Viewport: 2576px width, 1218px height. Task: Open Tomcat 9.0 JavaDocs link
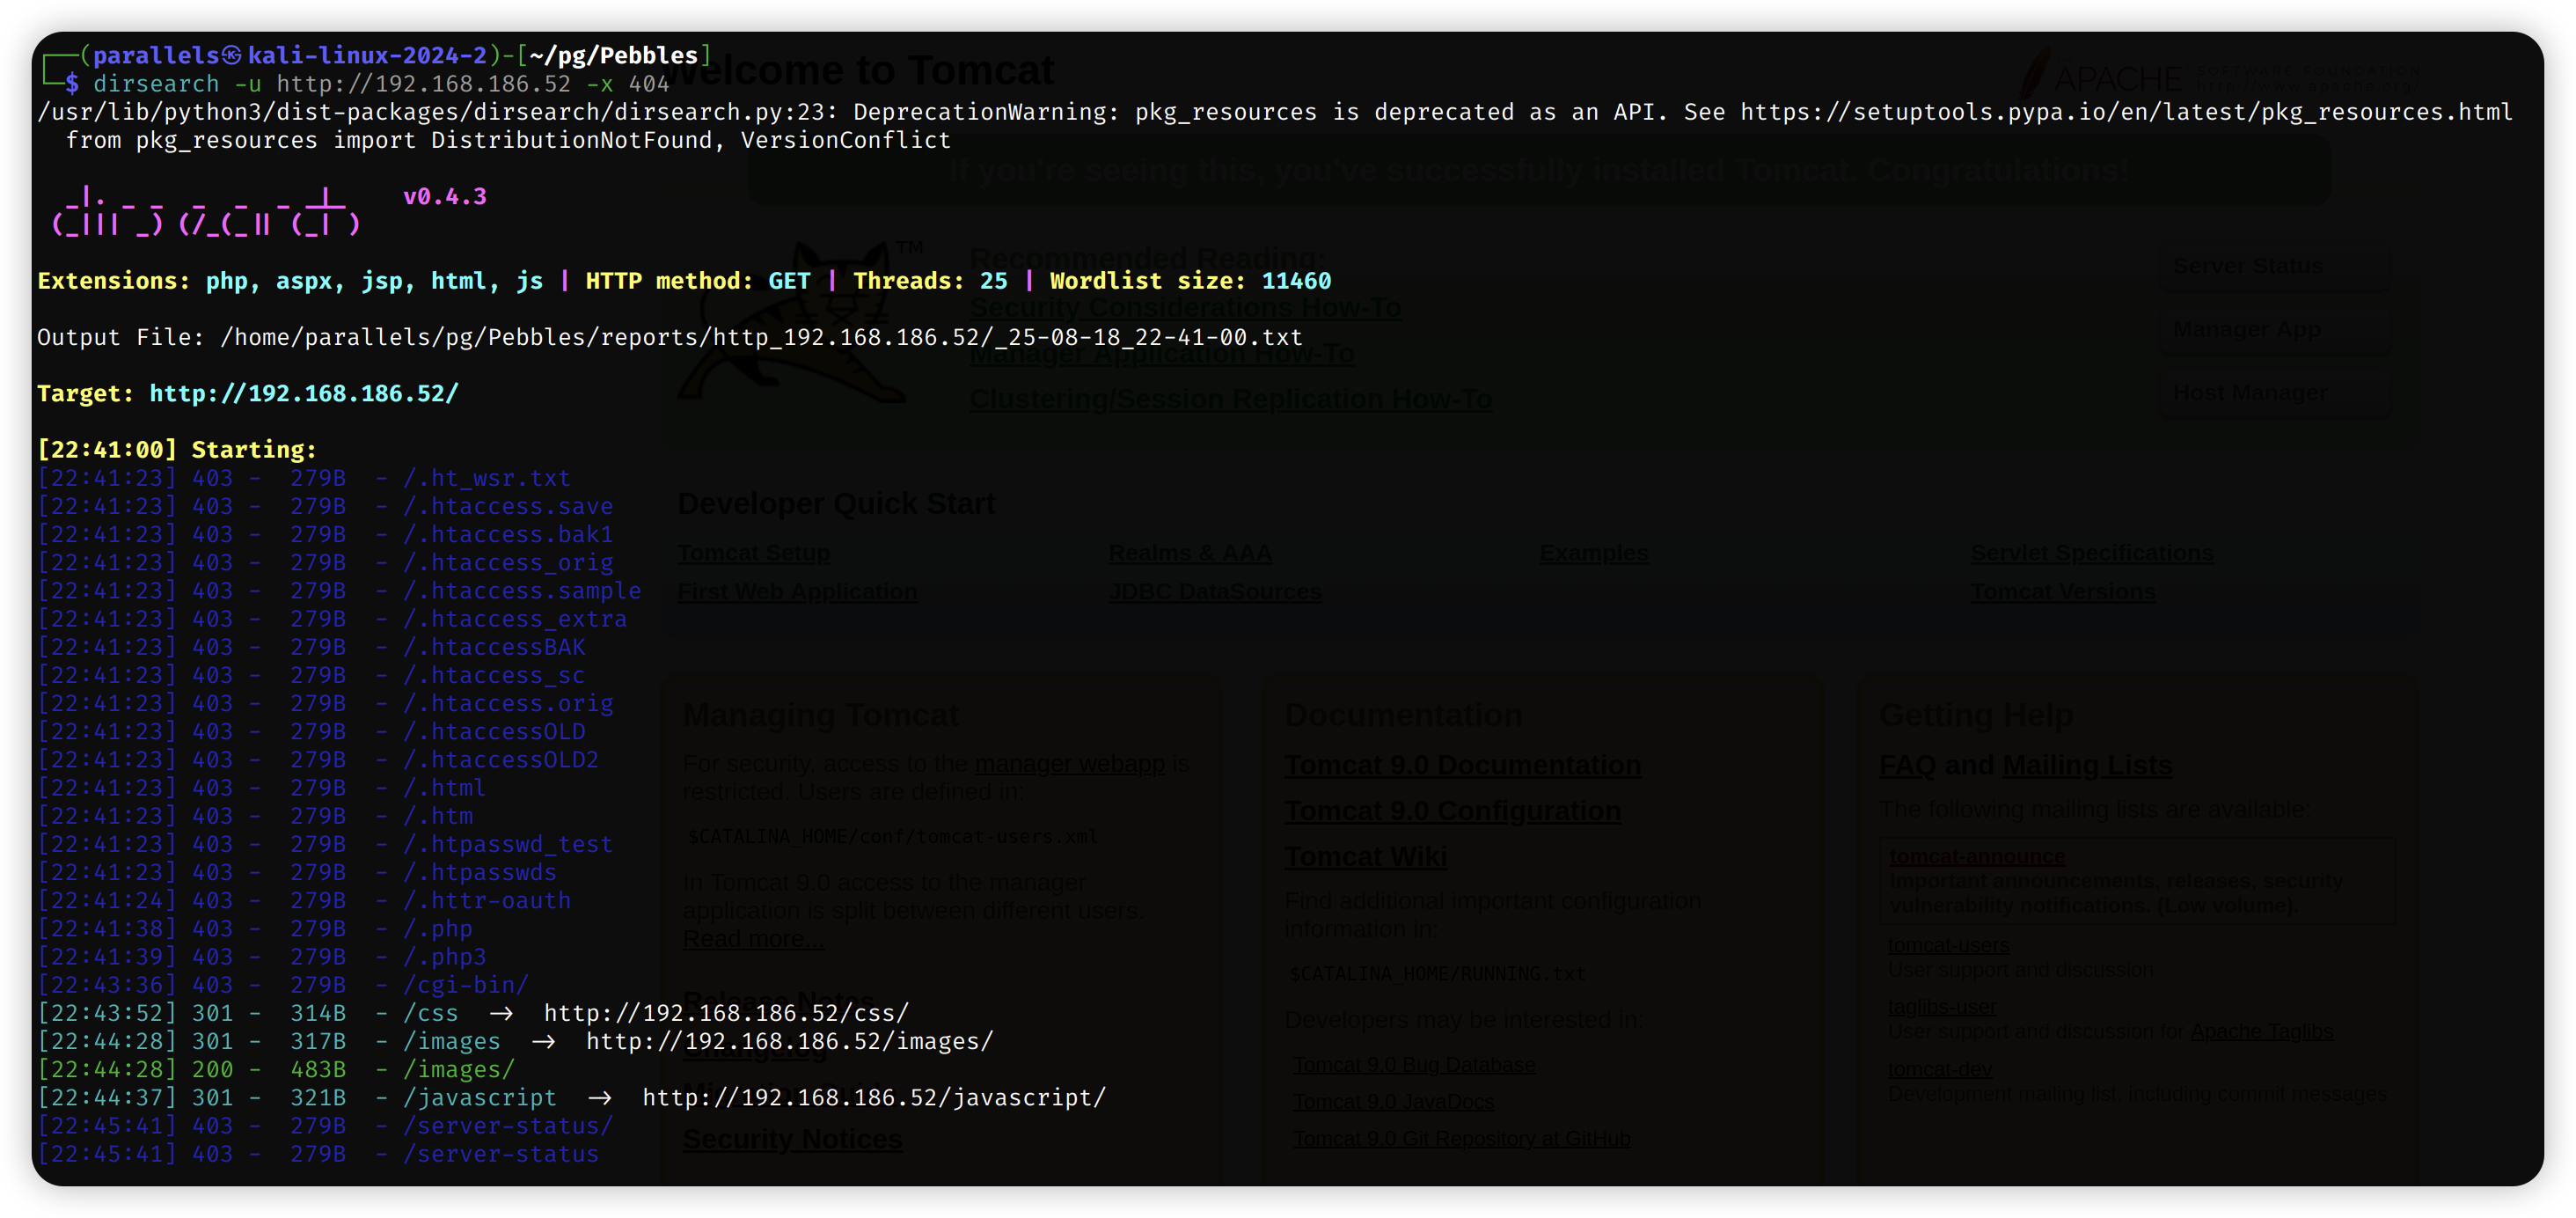pyautogui.click(x=1394, y=1102)
